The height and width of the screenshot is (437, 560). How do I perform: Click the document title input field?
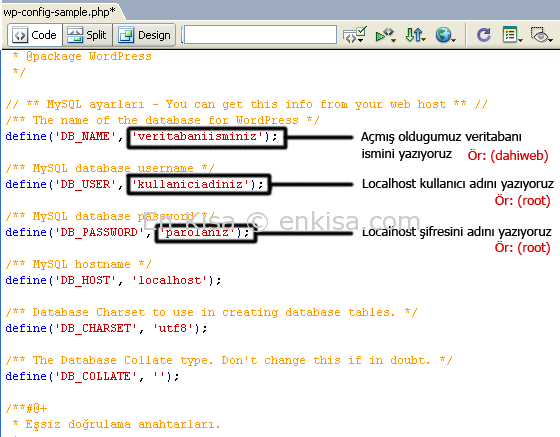[260, 35]
